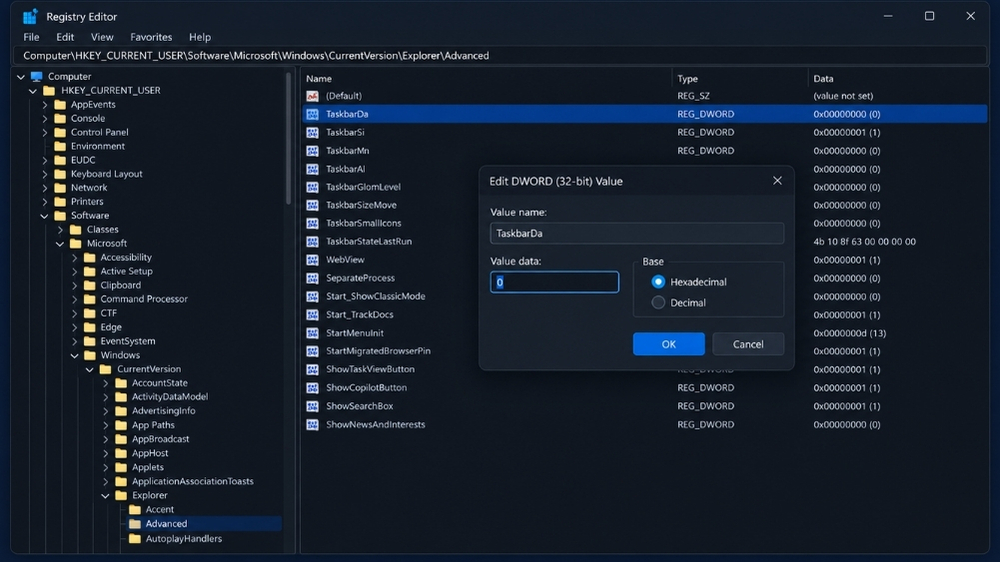Expand the App Paths key
This screenshot has height=562, width=1000.
105,425
